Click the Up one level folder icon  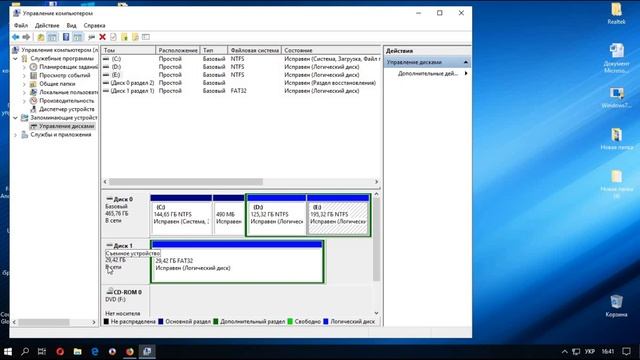pos(41,37)
